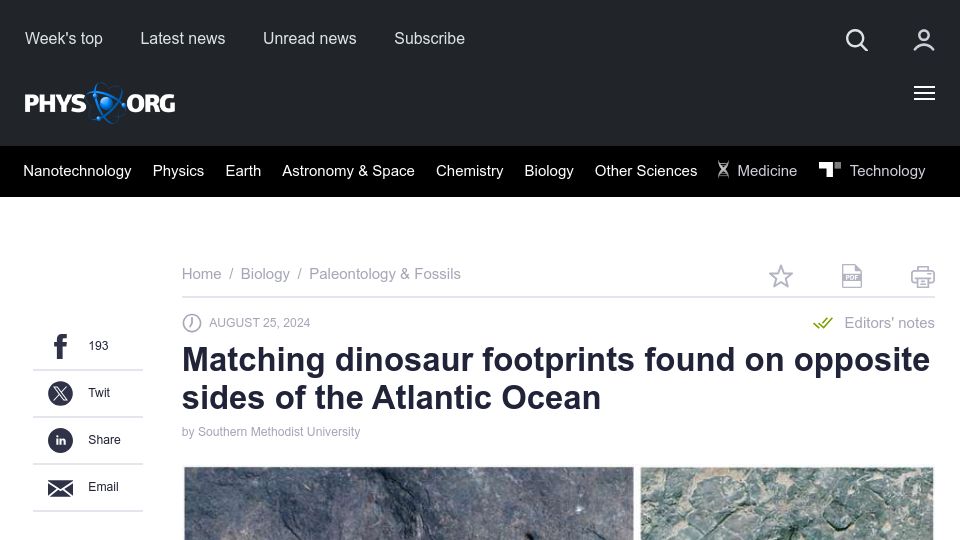Screen dimensions: 960x540
Task: Open the user account icon
Action: tap(923, 40)
